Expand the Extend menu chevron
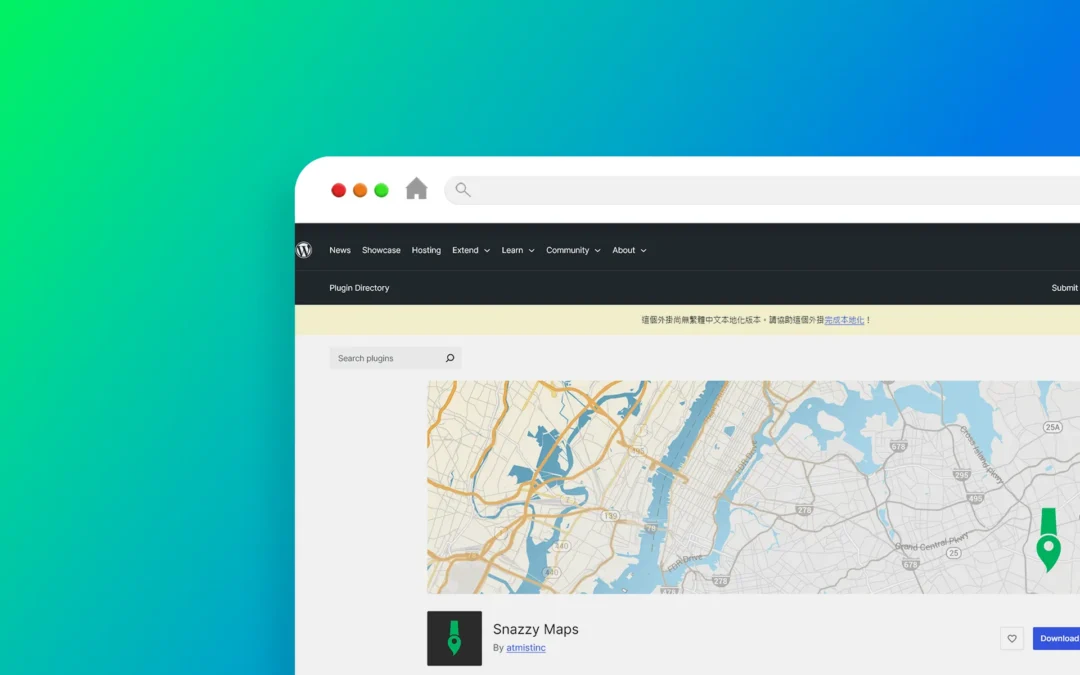The image size is (1080, 675). pyautogui.click(x=487, y=251)
